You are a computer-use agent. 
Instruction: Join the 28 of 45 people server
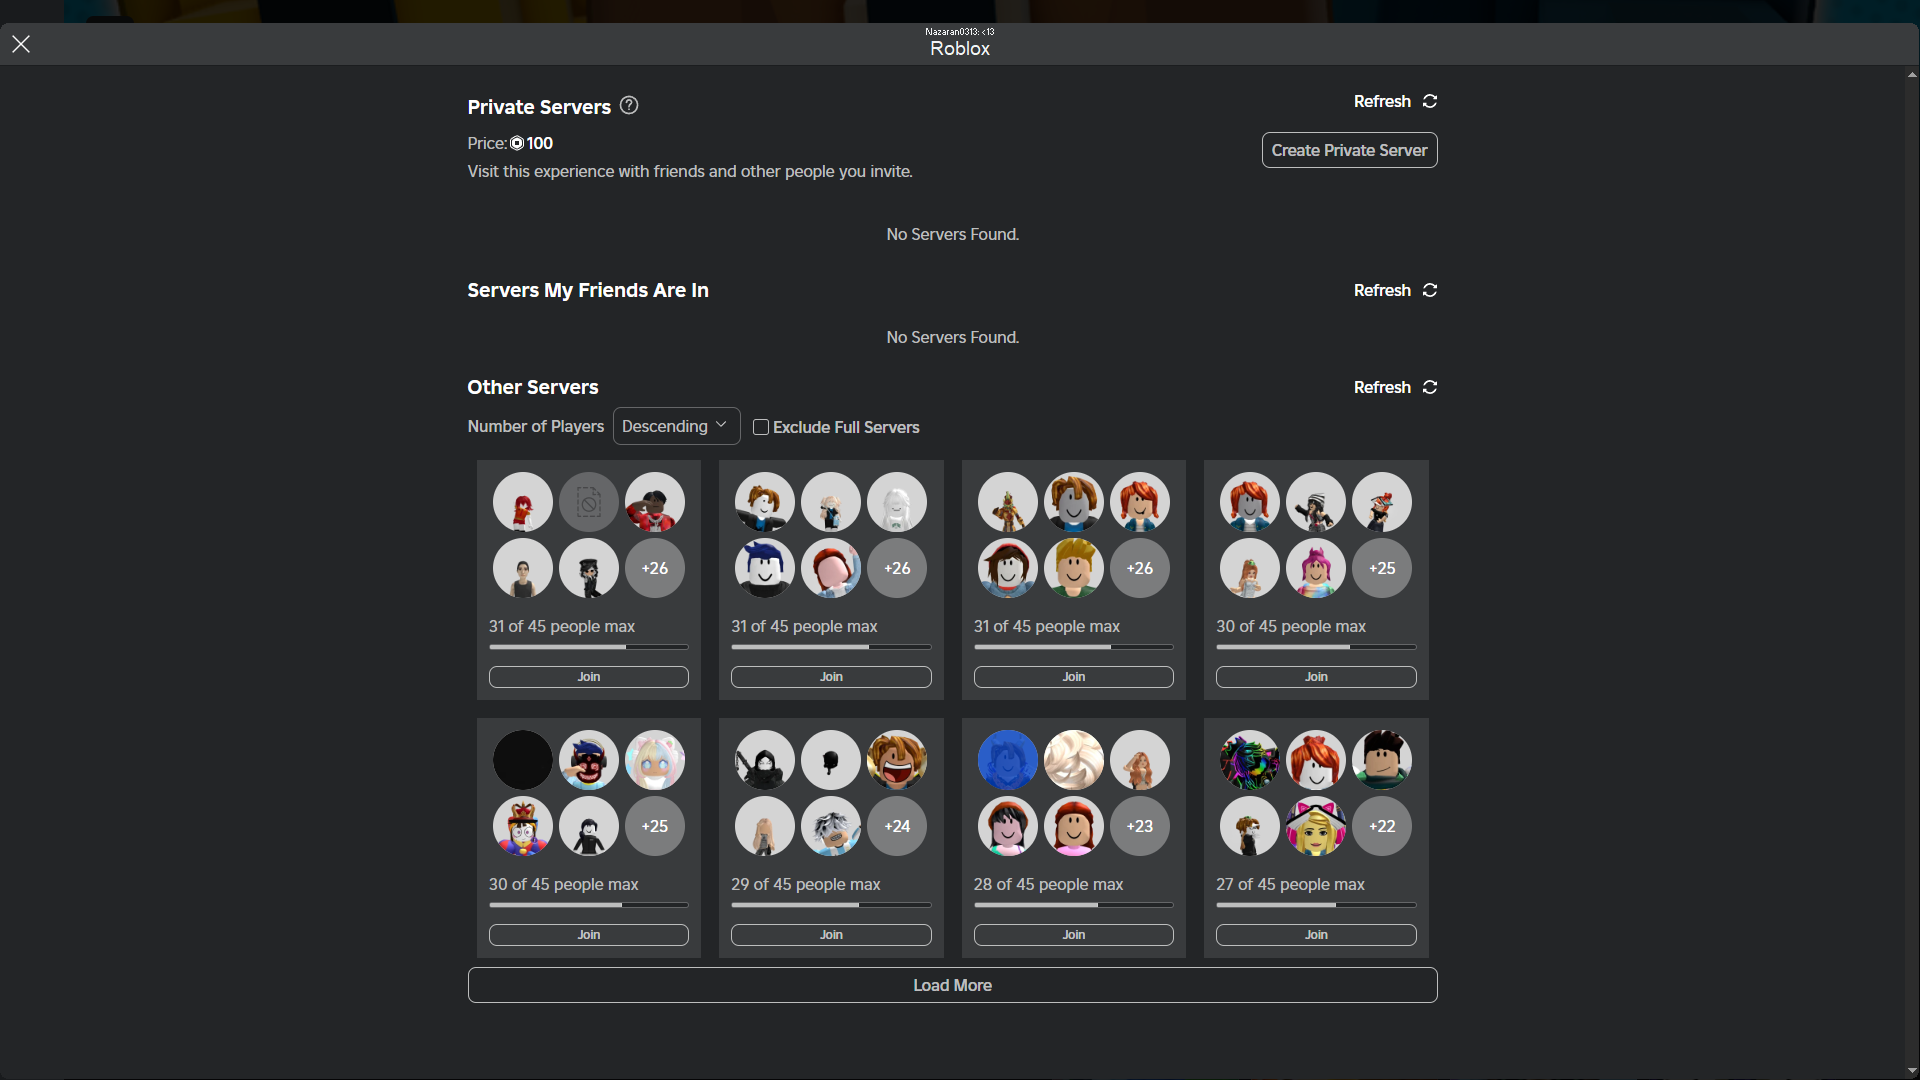click(x=1073, y=935)
